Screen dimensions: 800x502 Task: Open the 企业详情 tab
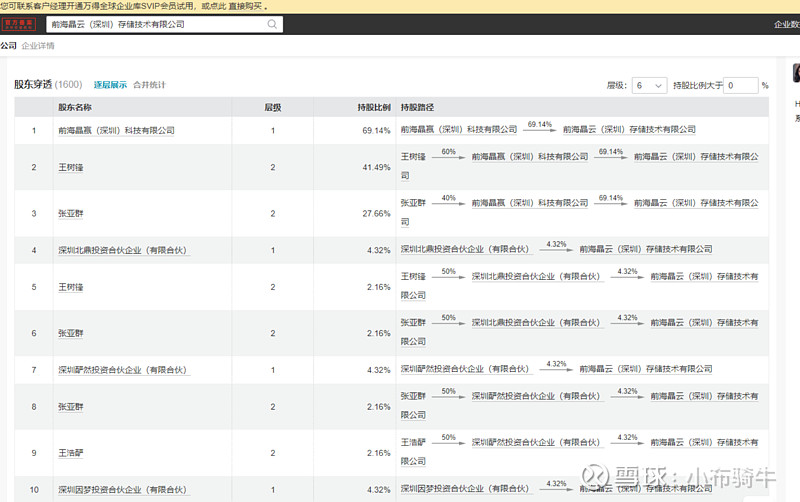tap(38, 46)
